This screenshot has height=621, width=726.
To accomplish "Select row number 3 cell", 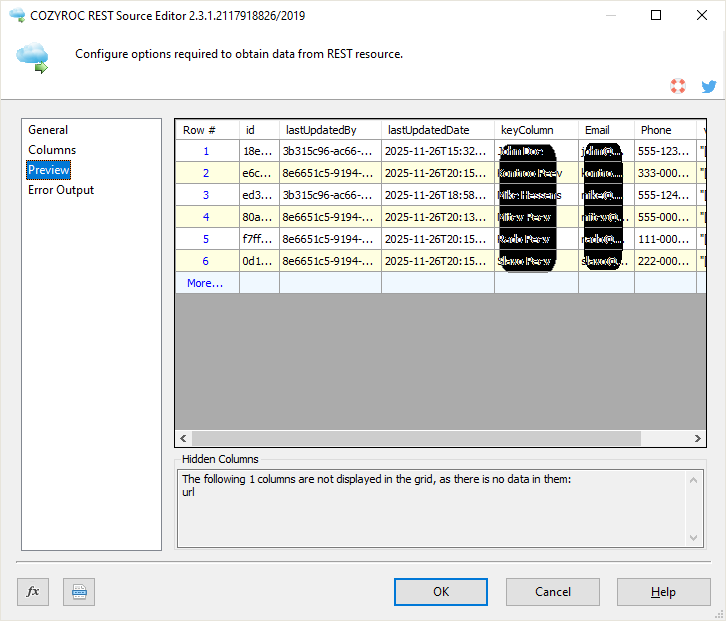I will click(207, 195).
